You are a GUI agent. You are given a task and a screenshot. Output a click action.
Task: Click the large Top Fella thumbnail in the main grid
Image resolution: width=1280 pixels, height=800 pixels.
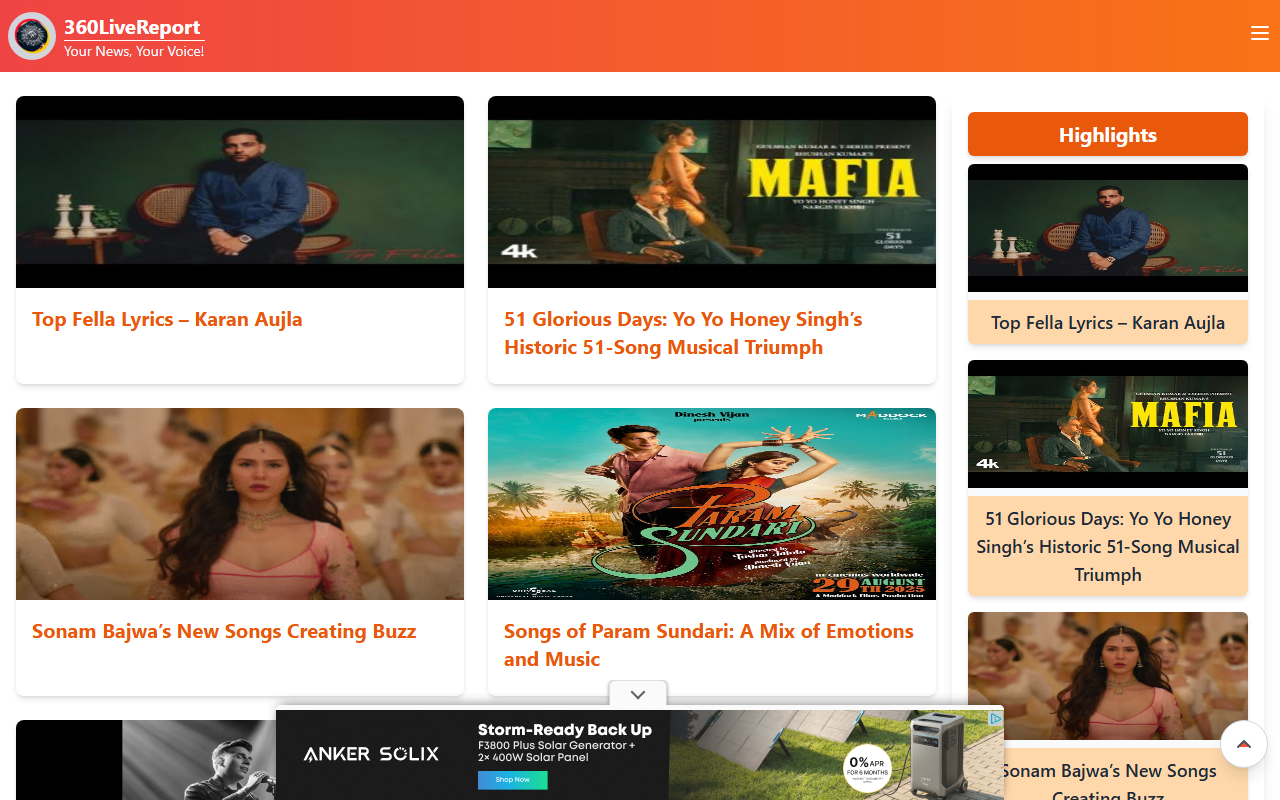pos(240,192)
